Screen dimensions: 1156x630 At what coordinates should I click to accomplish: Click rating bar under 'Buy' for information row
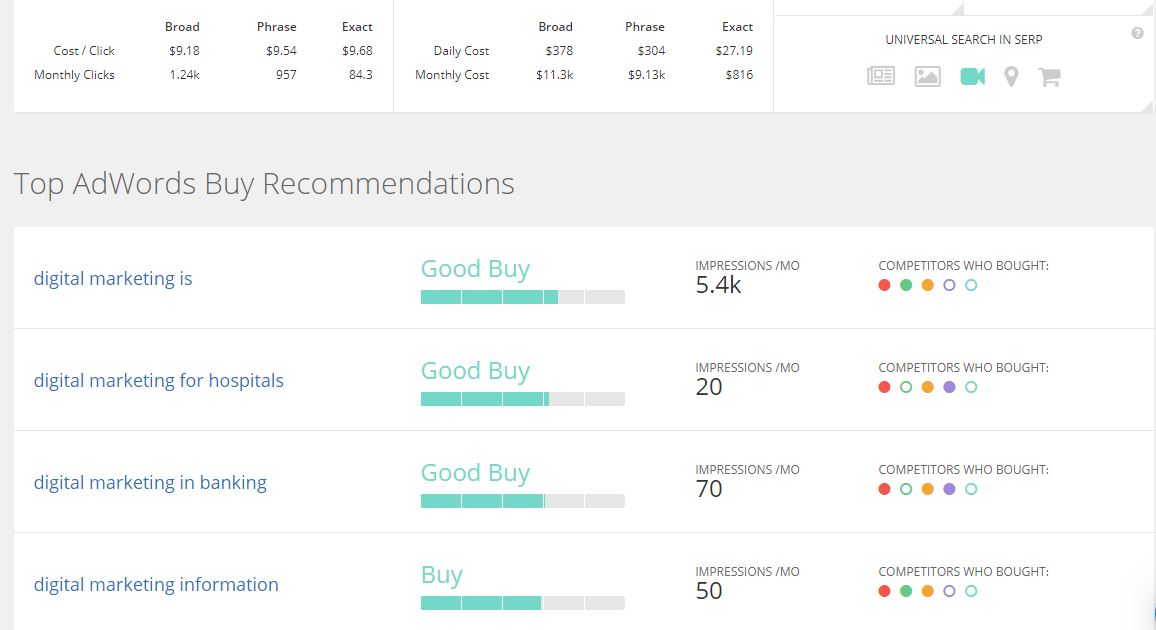522,603
